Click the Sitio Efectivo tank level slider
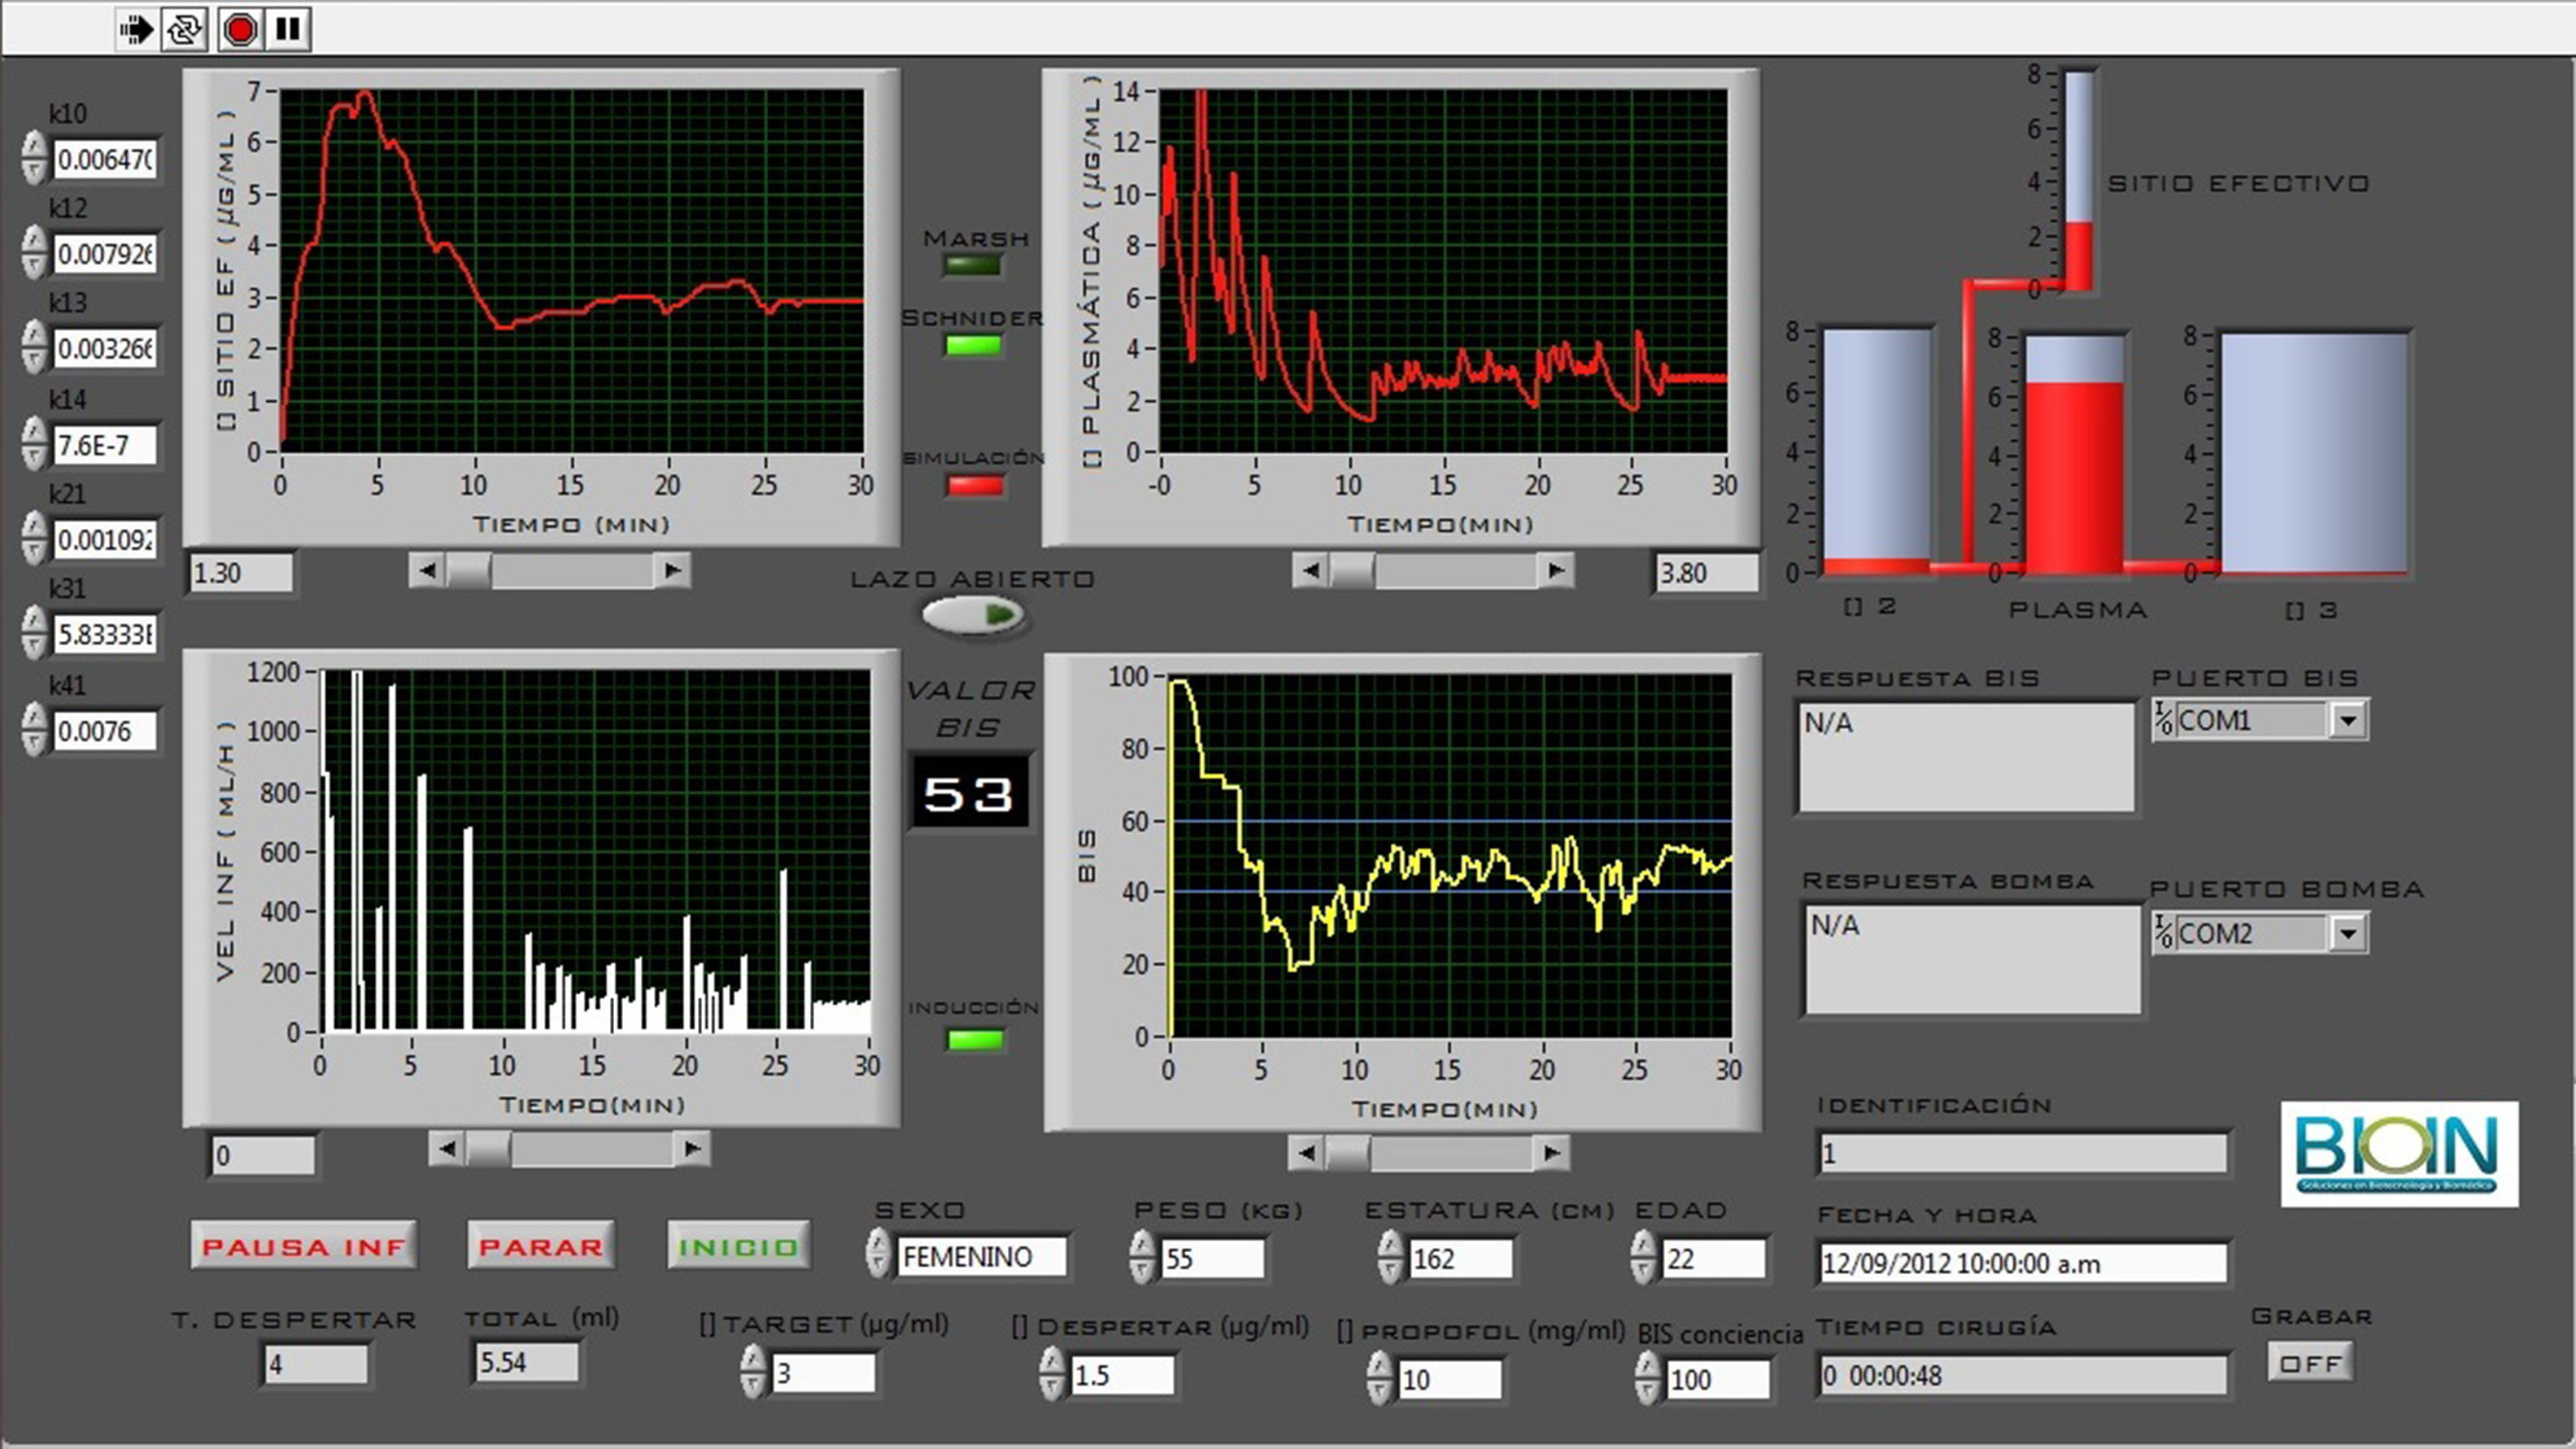This screenshot has height=1449, width=2576. pyautogui.click(x=2079, y=180)
